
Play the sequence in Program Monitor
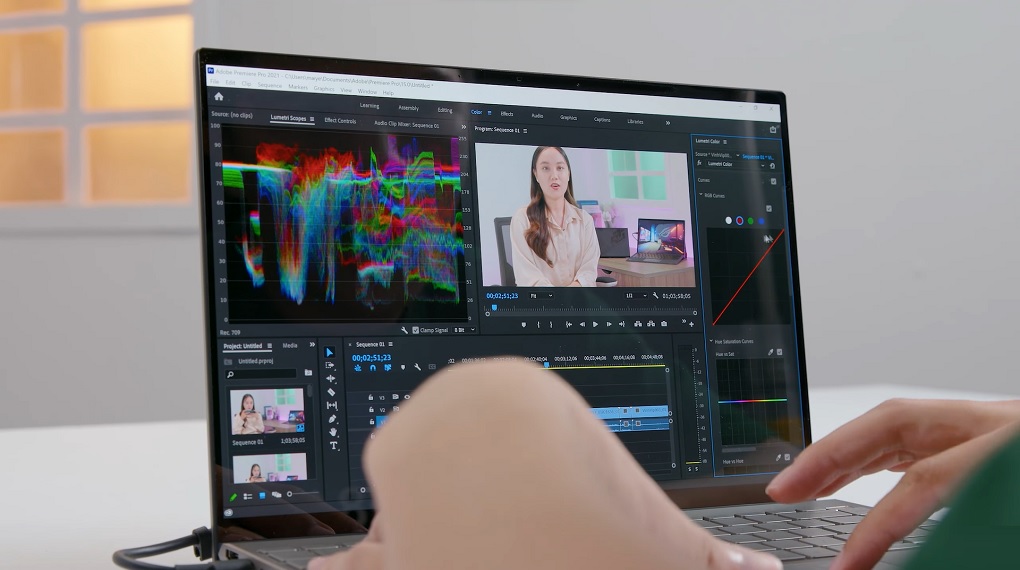[x=595, y=324]
